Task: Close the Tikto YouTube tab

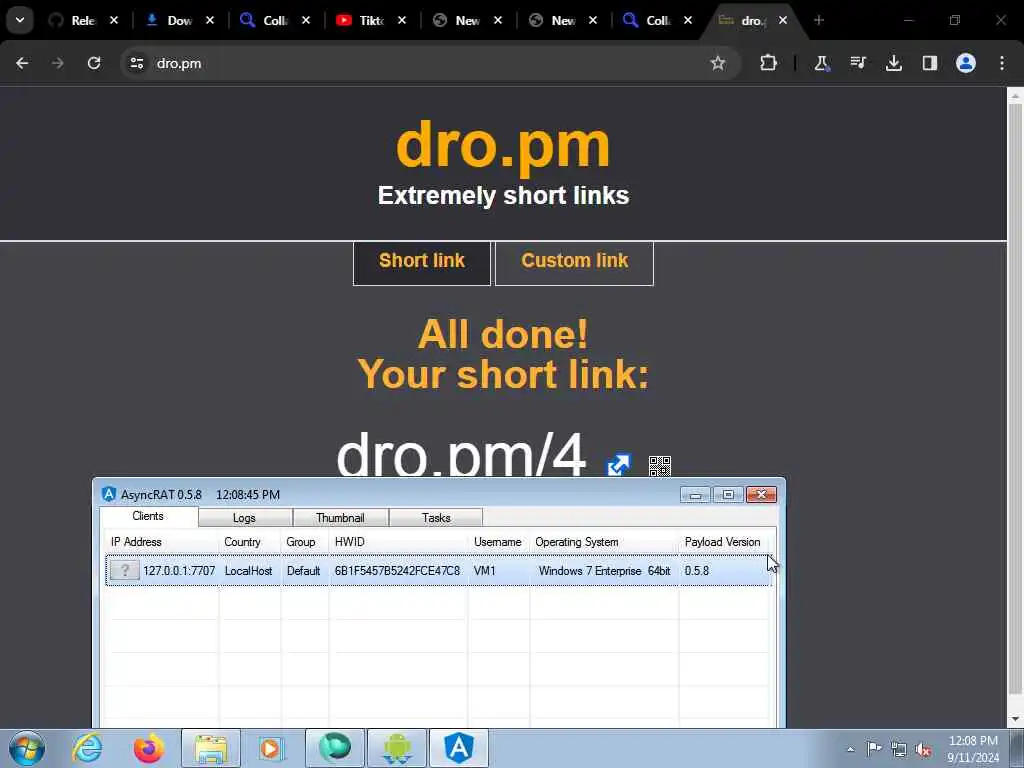Action: point(402,20)
